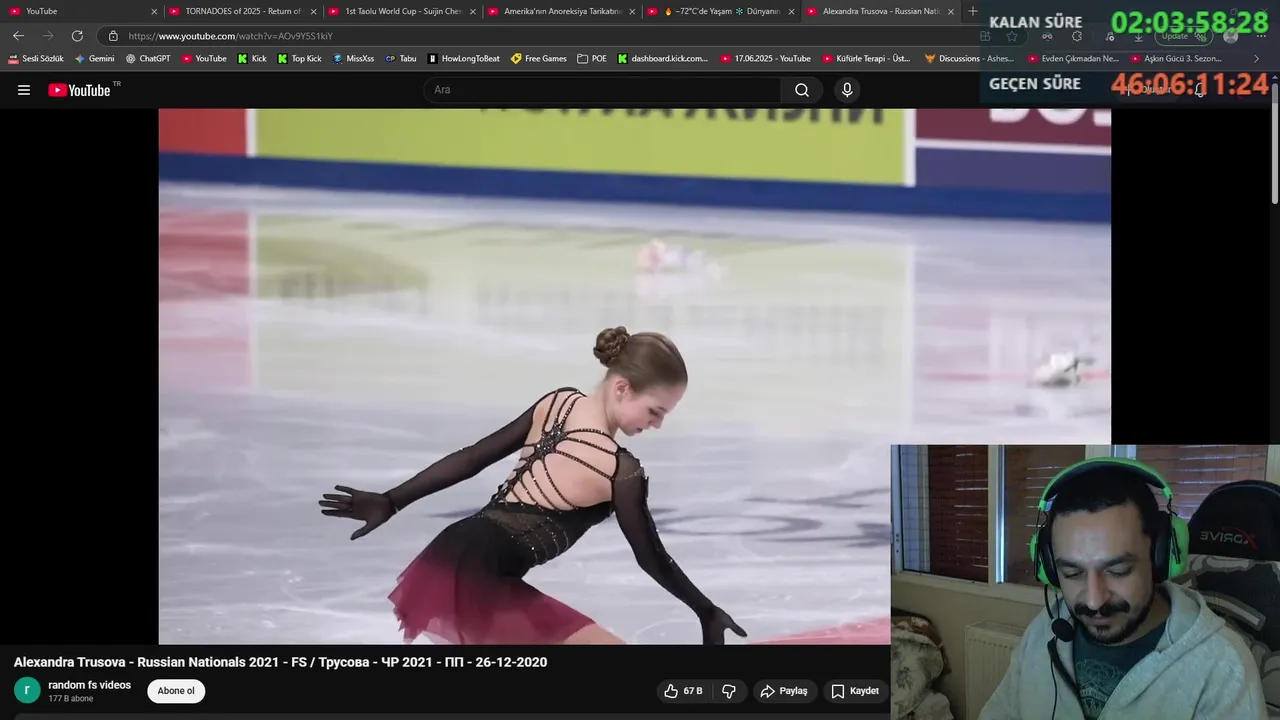Screen dimensions: 1280x720
Task: Open the Discussions - Ashes bookmark
Action: [x=969, y=59]
